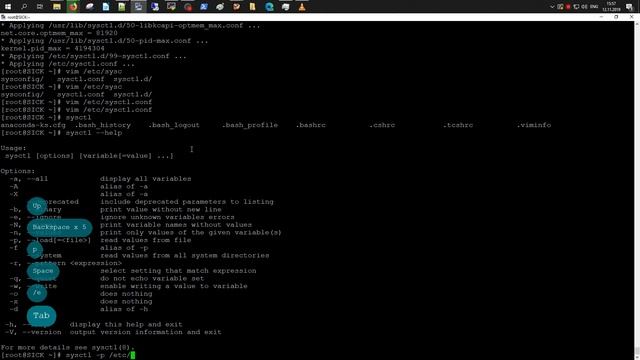640x360 pixels.
Task: Click '.cshrc' file name
Action: point(382,125)
